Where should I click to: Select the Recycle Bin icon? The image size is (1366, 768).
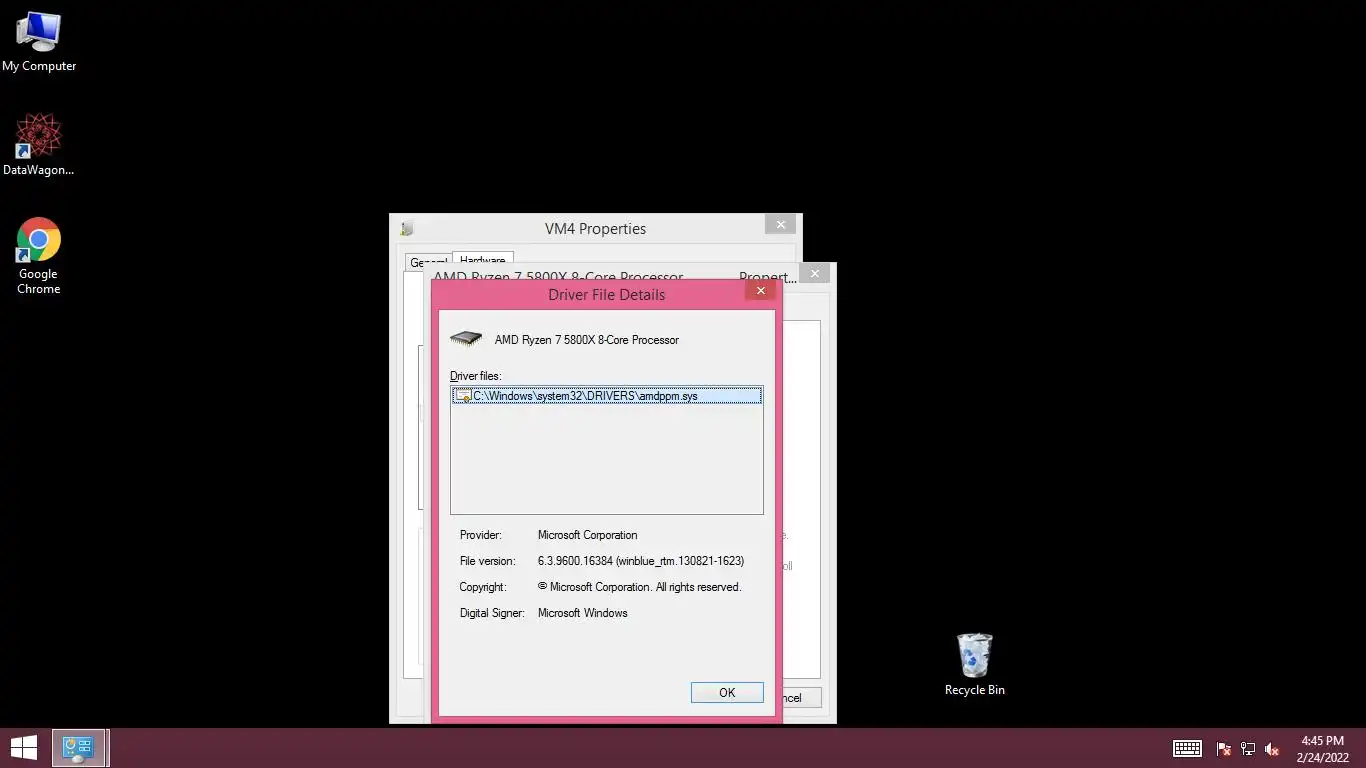(974, 664)
